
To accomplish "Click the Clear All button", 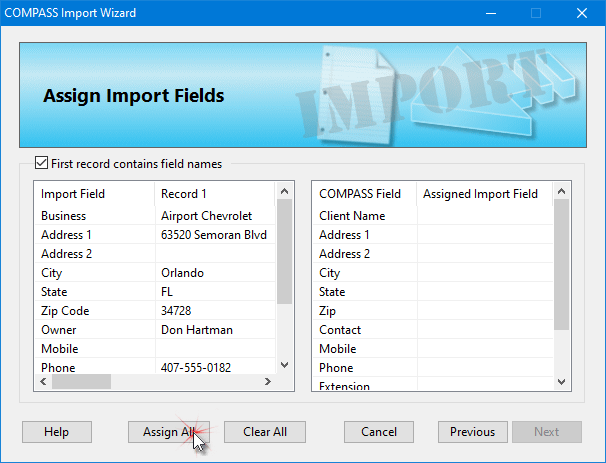I will point(265,432).
